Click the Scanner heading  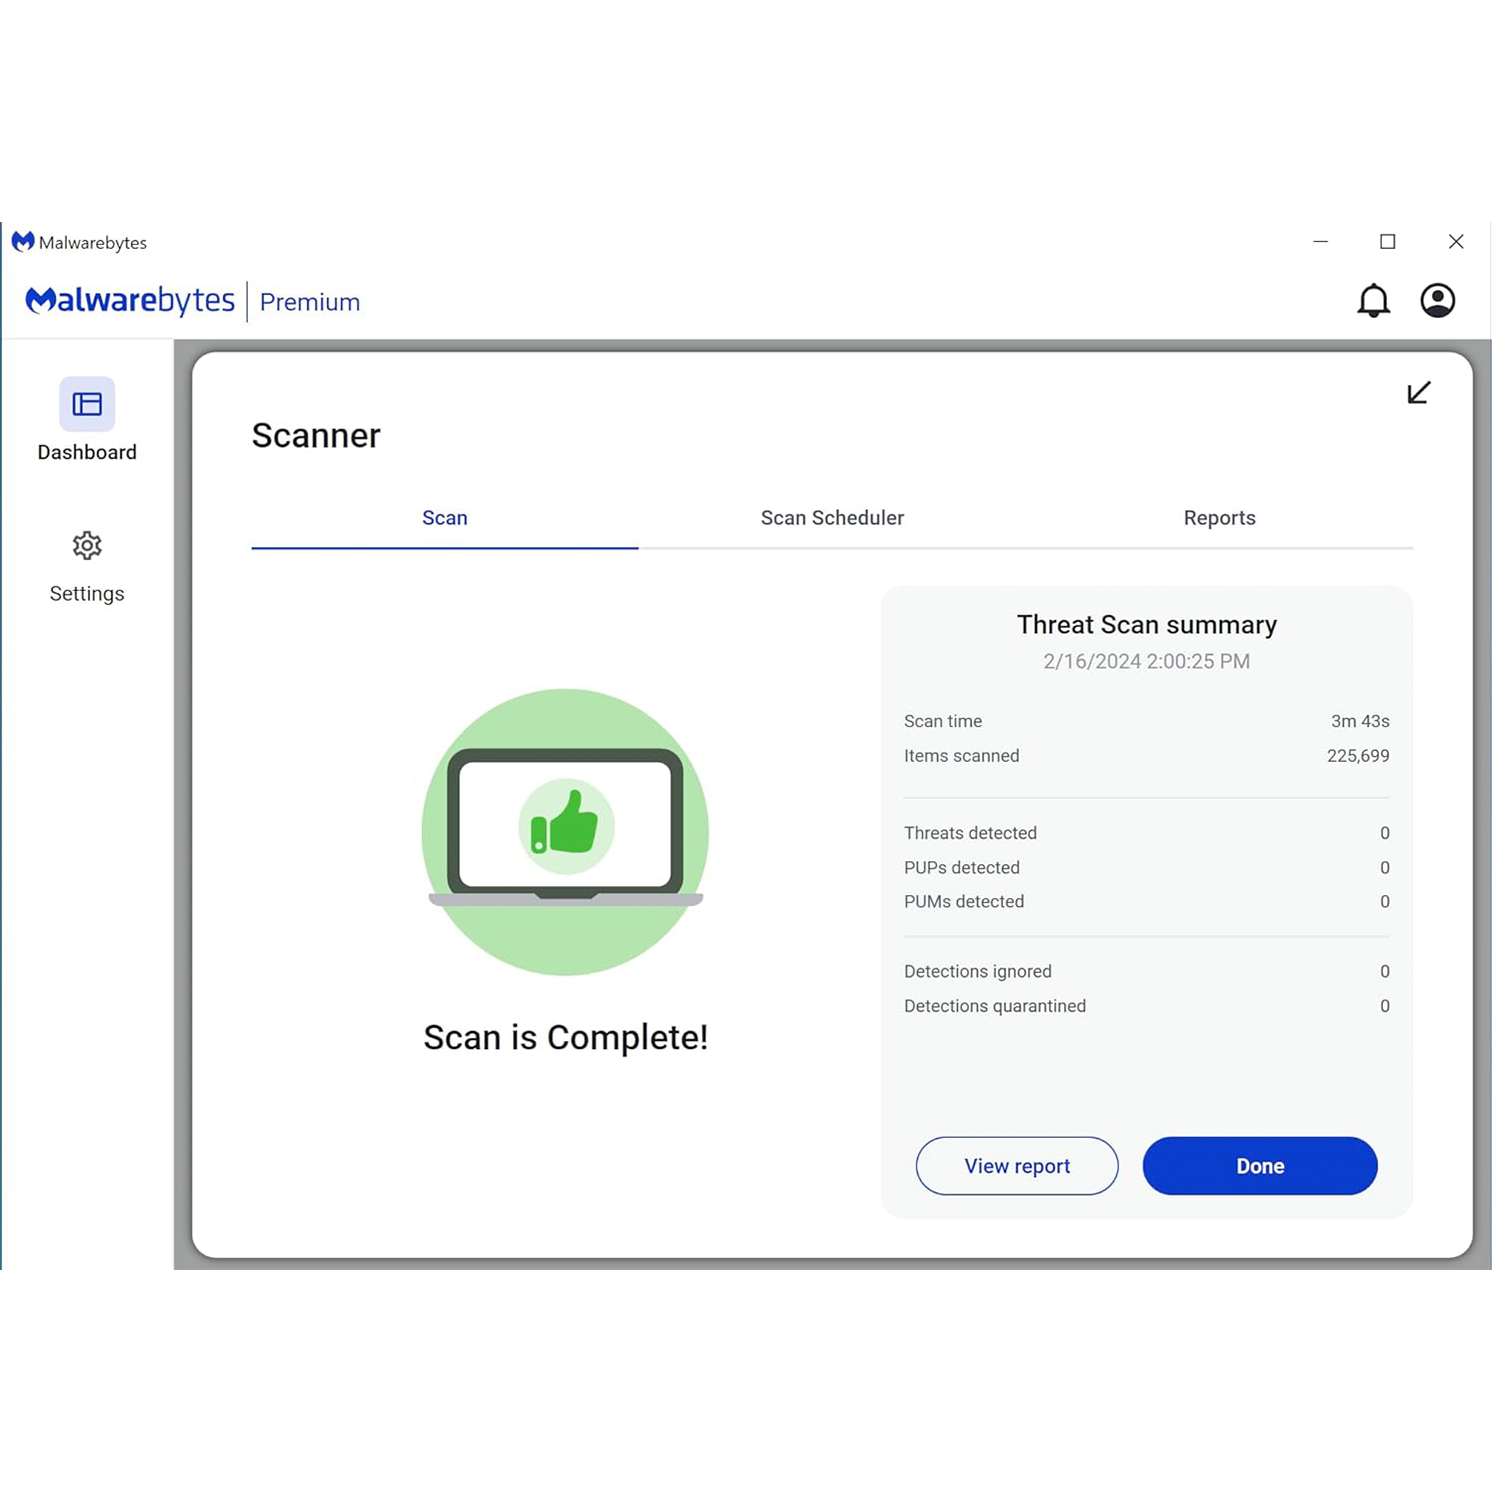tap(315, 435)
